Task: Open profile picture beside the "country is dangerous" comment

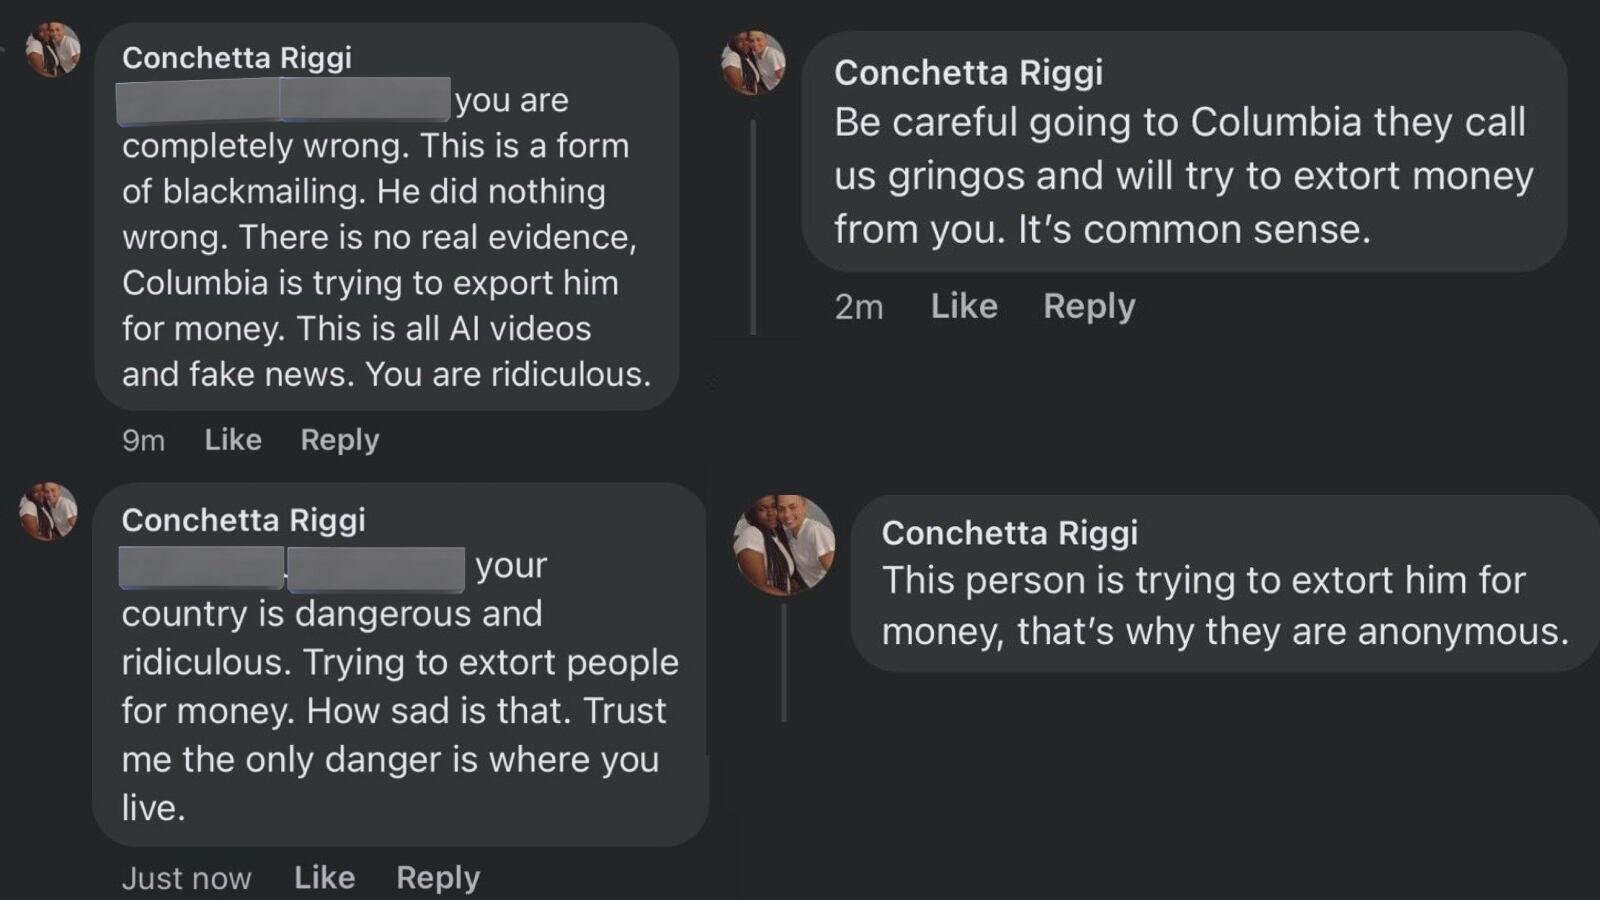Action: (49, 511)
